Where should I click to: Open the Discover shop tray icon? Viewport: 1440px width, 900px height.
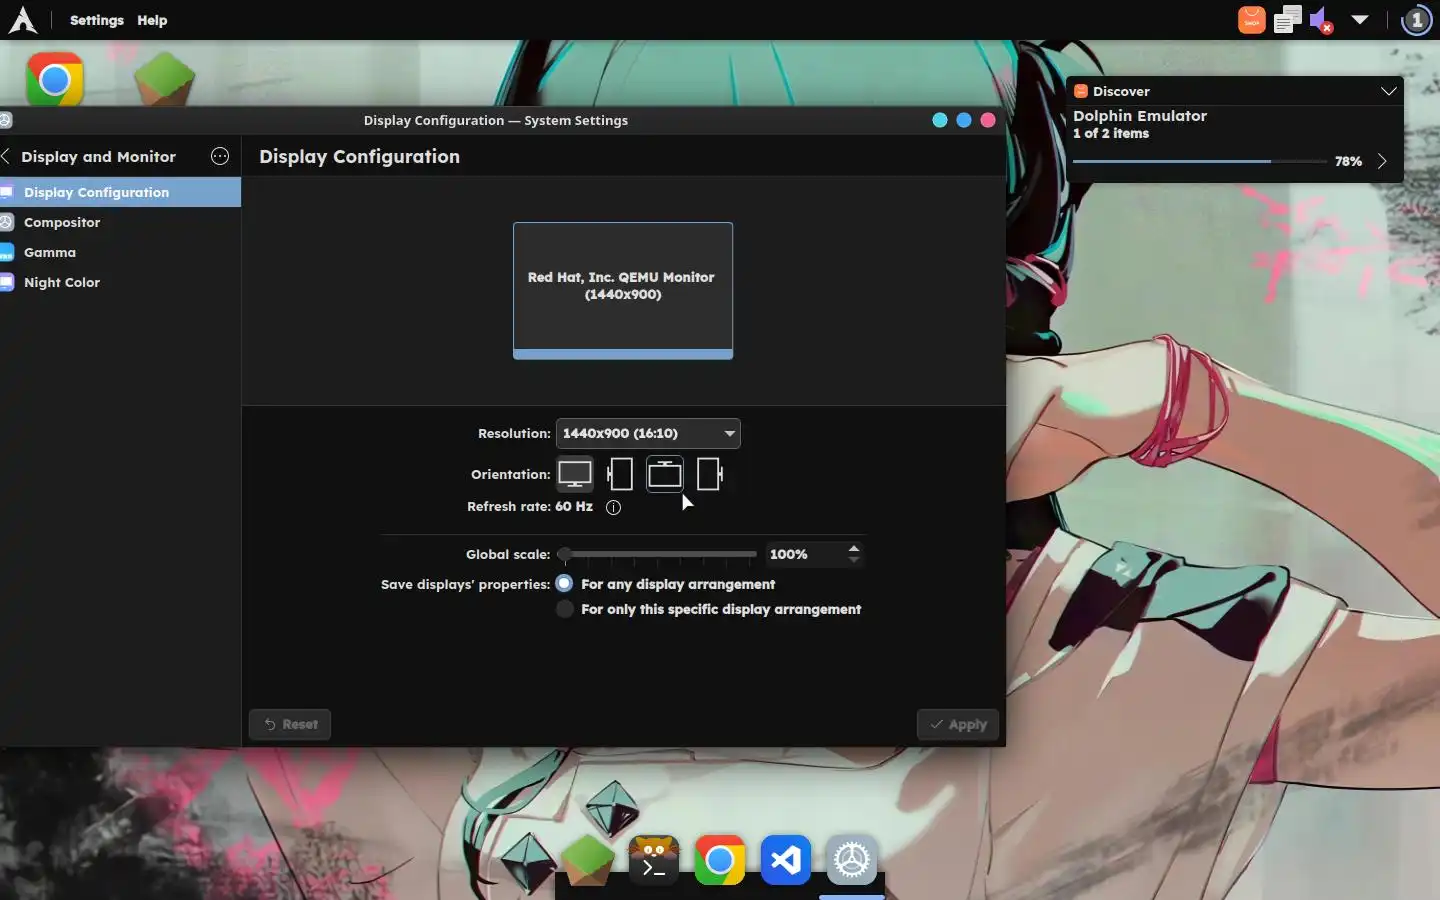[x=1251, y=20]
